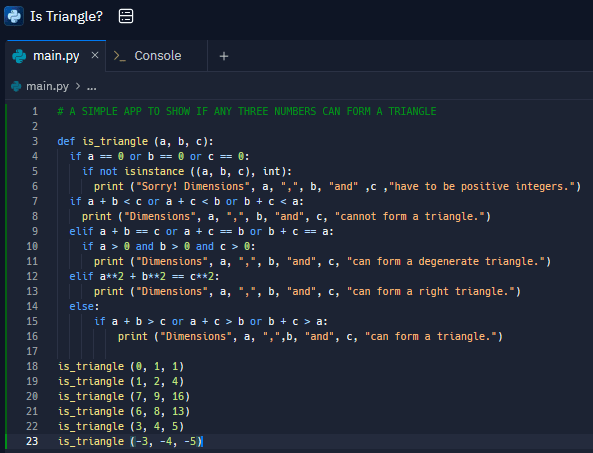Click line number 1 in gutter
Image resolution: width=593 pixels, height=453 pixels.
tap(35, 112)
